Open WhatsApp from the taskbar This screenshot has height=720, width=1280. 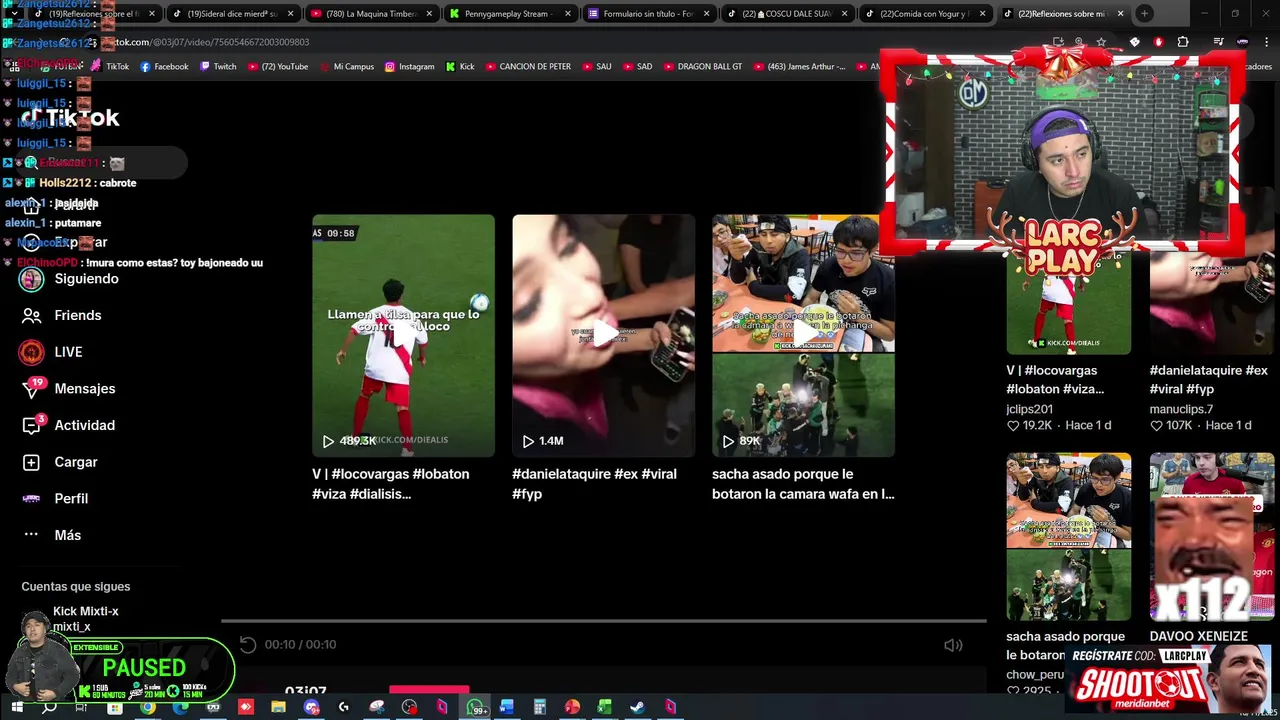point(474,707)
